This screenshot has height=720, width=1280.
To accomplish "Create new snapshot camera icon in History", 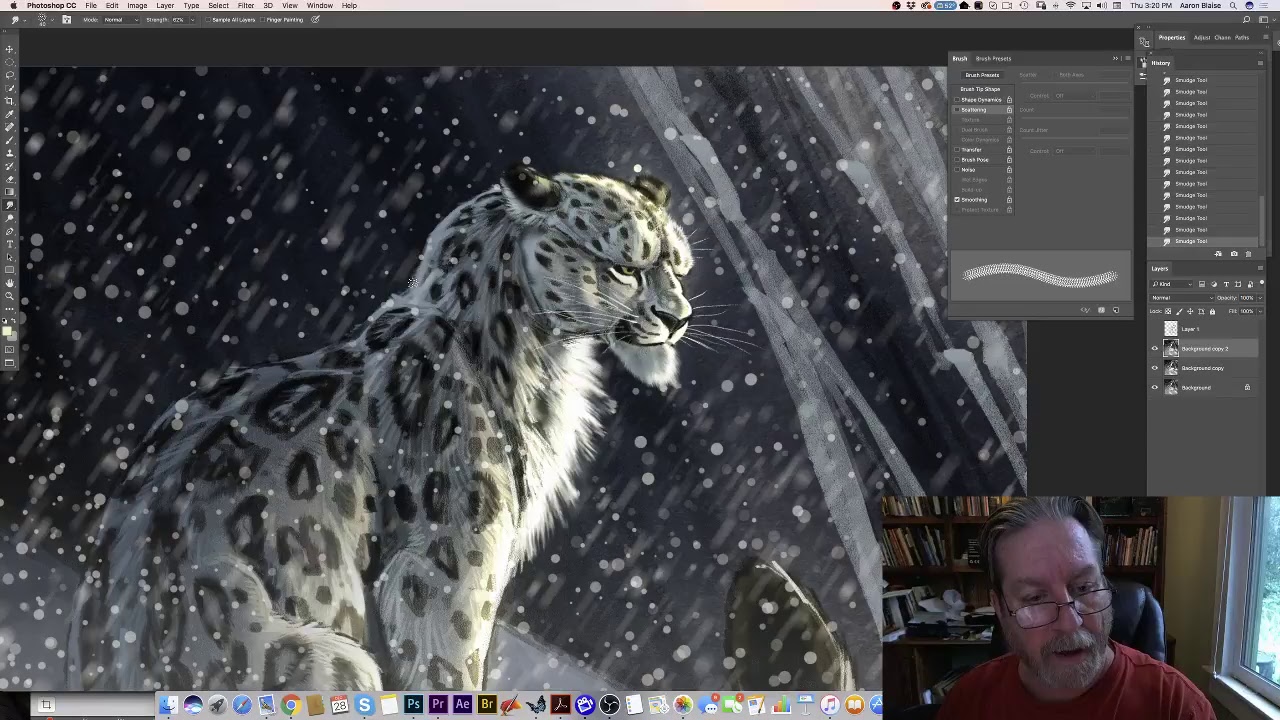I will pos(1234,254).
